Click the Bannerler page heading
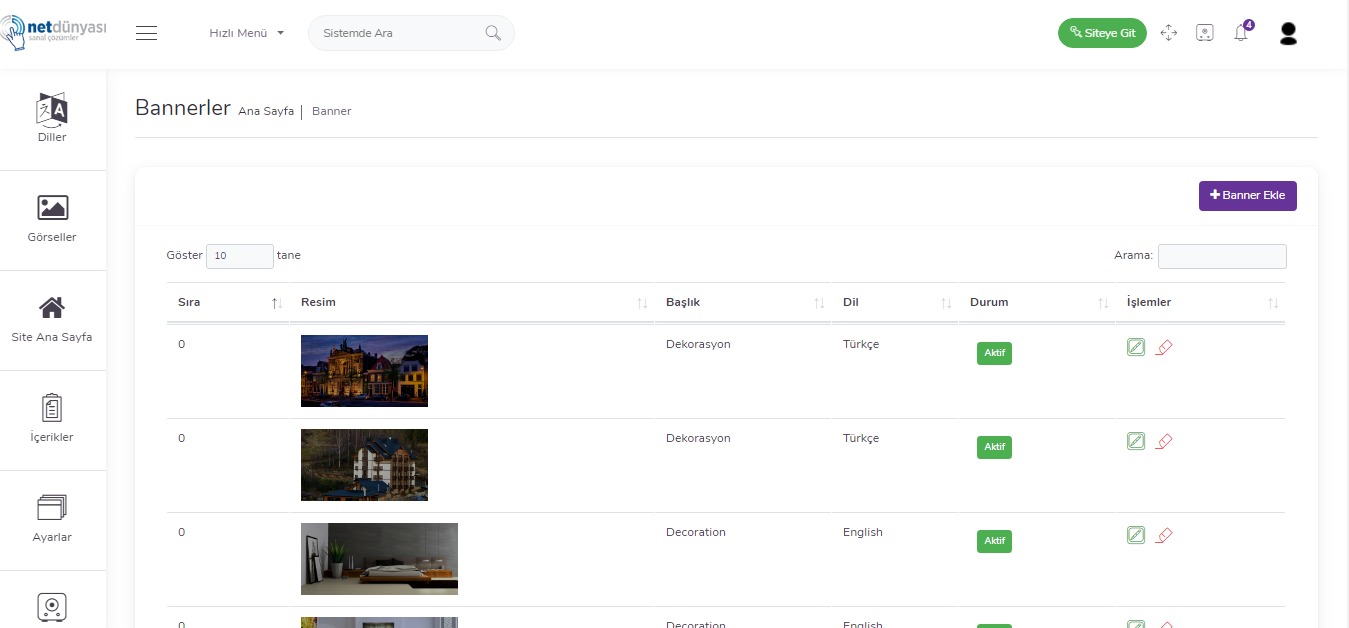 click(x=183, y=107)
